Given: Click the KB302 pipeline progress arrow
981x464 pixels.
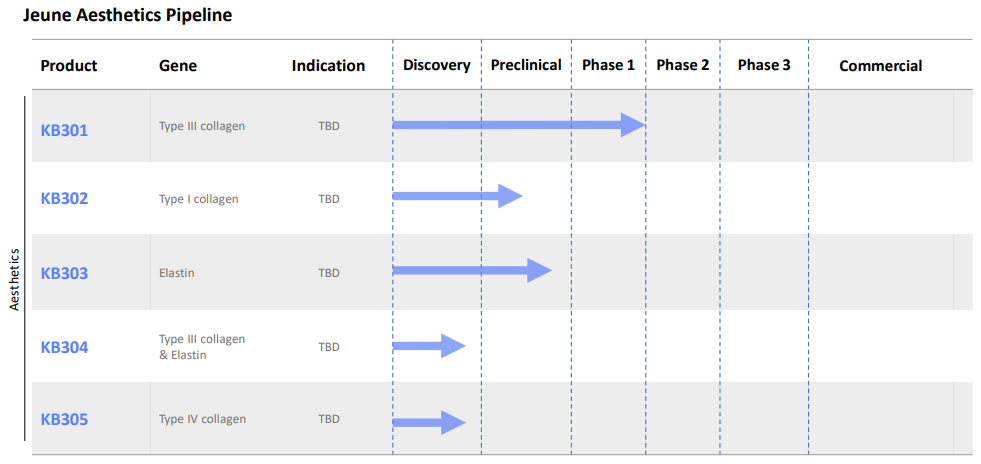Looking at the screenshot, I should (457, 196).
